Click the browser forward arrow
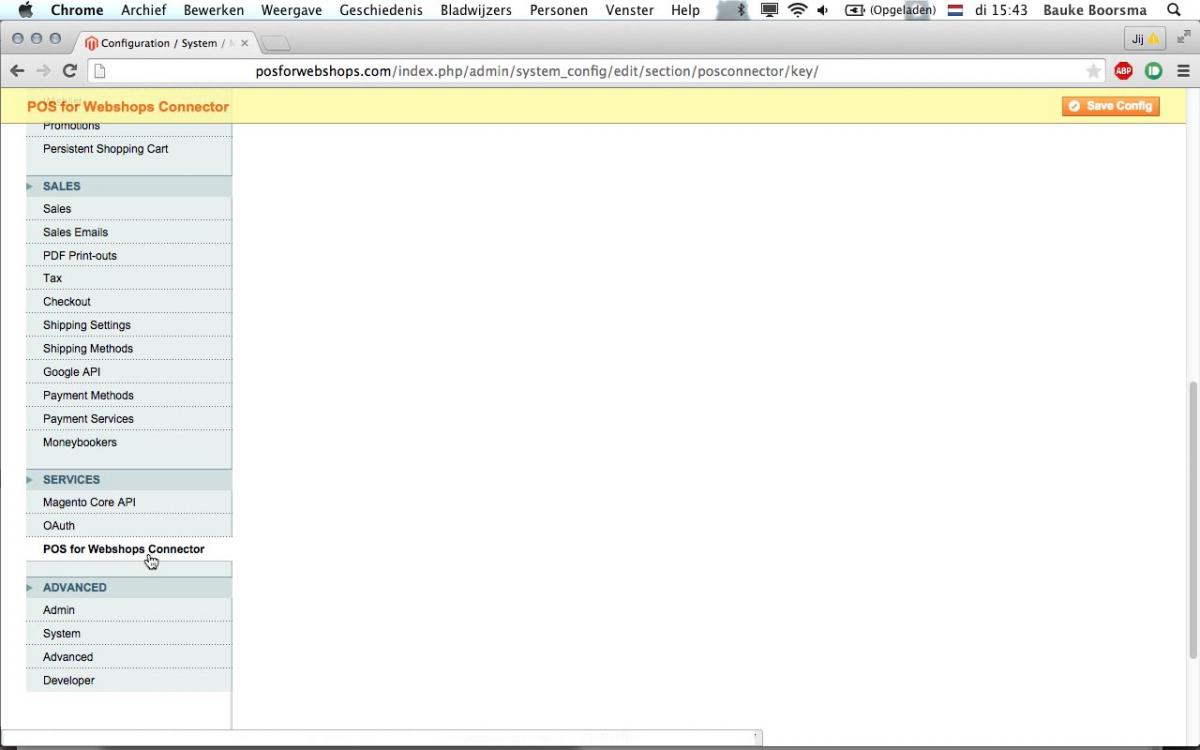The width and height of the screenshot is (1200, 750). tap(43, 71)
